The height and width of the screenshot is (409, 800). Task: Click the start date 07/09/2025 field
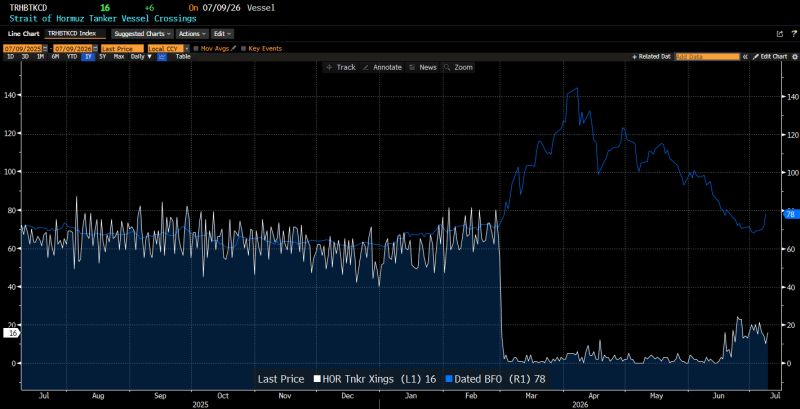pos(22,48)
